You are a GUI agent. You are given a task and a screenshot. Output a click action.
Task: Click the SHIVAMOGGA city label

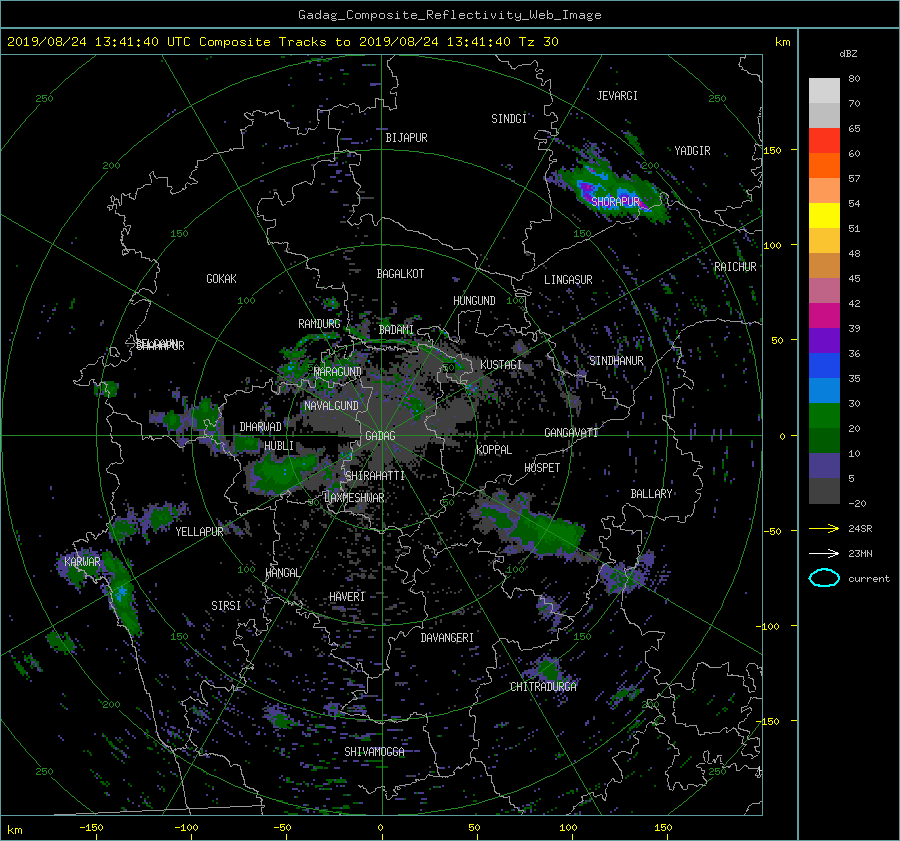coord(374,752)
